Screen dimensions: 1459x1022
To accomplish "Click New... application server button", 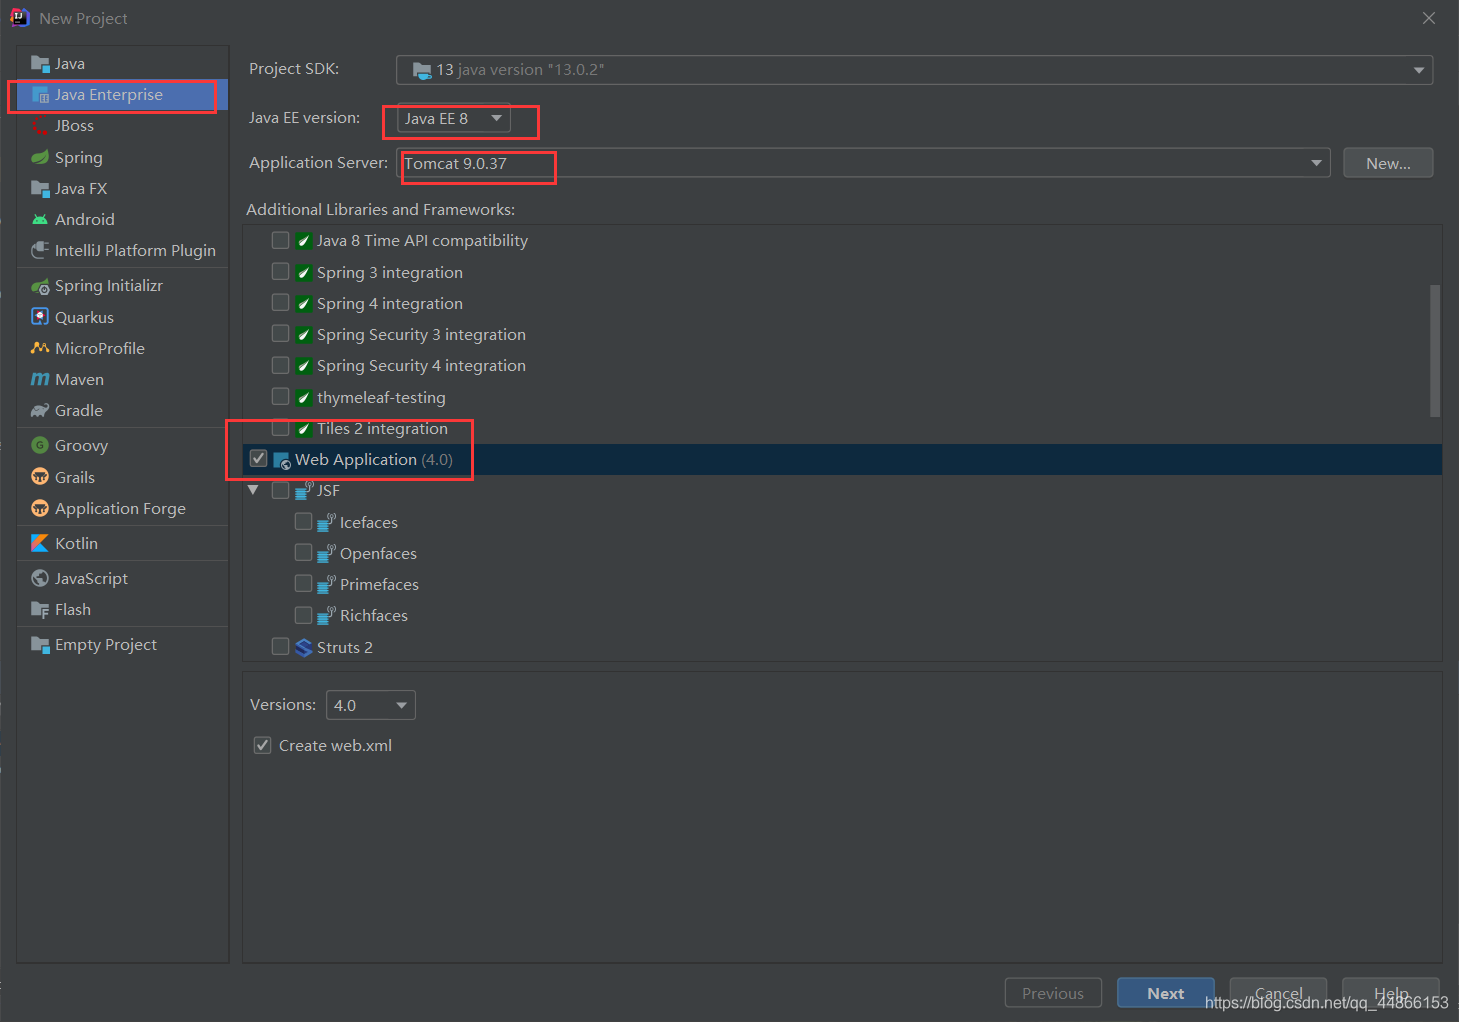I will tap(1388, 163).
